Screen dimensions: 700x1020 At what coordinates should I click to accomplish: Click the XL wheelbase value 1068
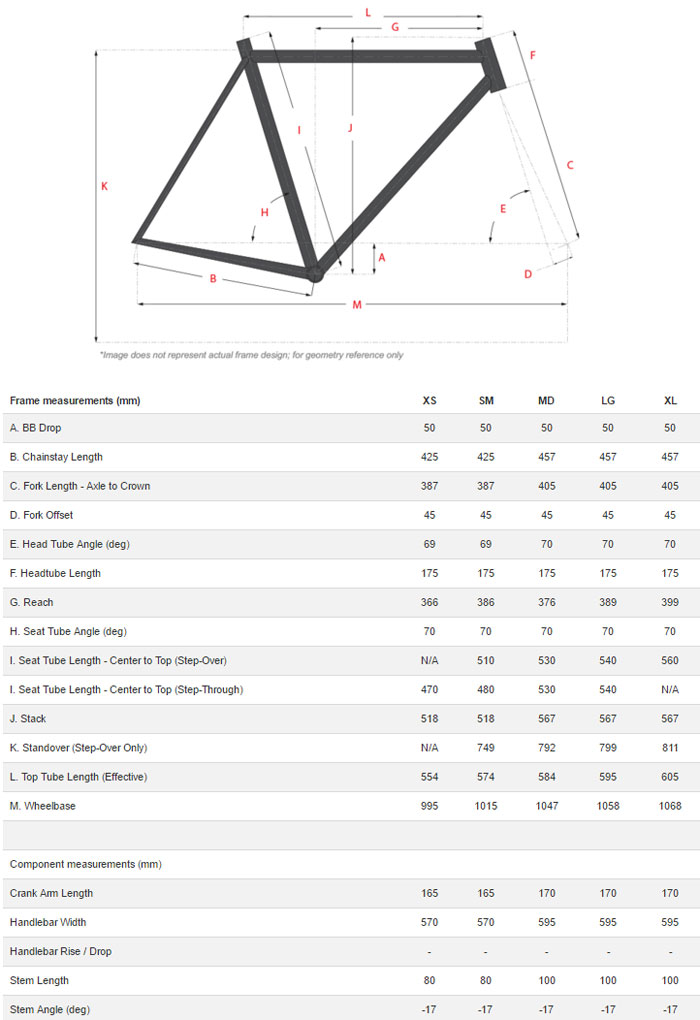[670, 806]
